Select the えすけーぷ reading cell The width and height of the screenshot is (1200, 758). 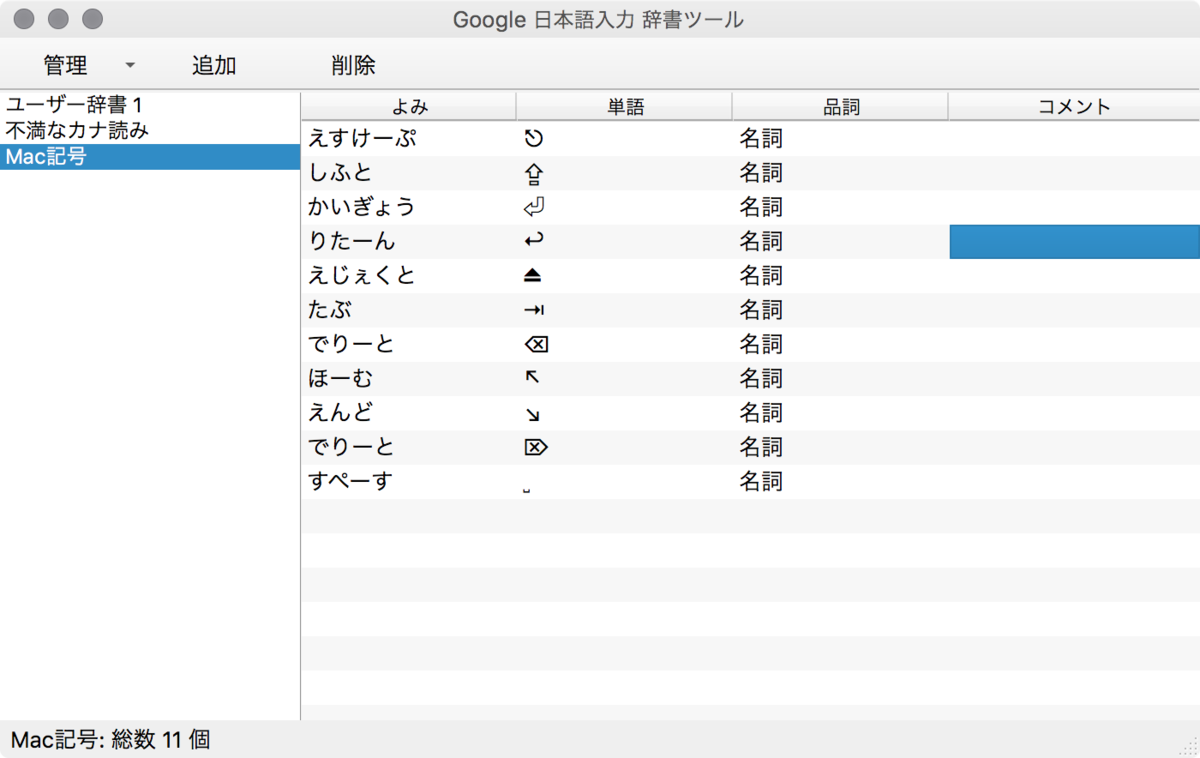tap(409, 139)
